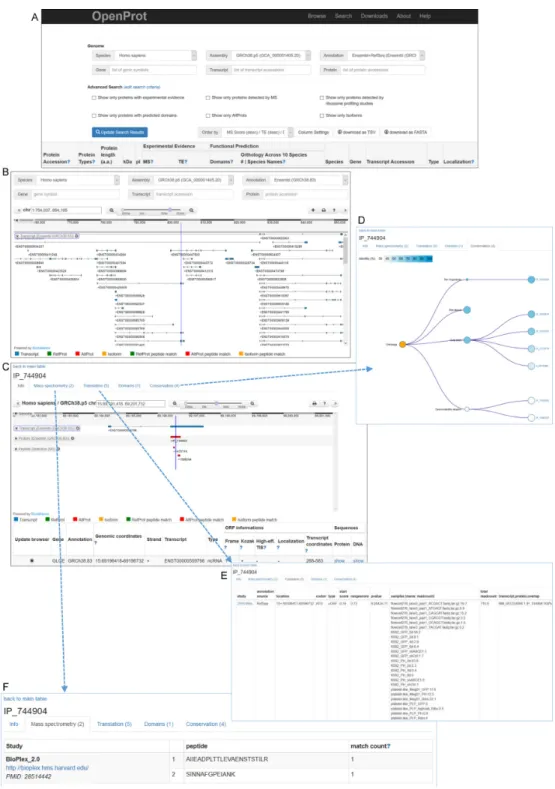The height and width of the screenshot is (789, 555).
Task: Enable Show only proteins with experimental evidence
Action: pyautogui.click(x=94, y=98)
